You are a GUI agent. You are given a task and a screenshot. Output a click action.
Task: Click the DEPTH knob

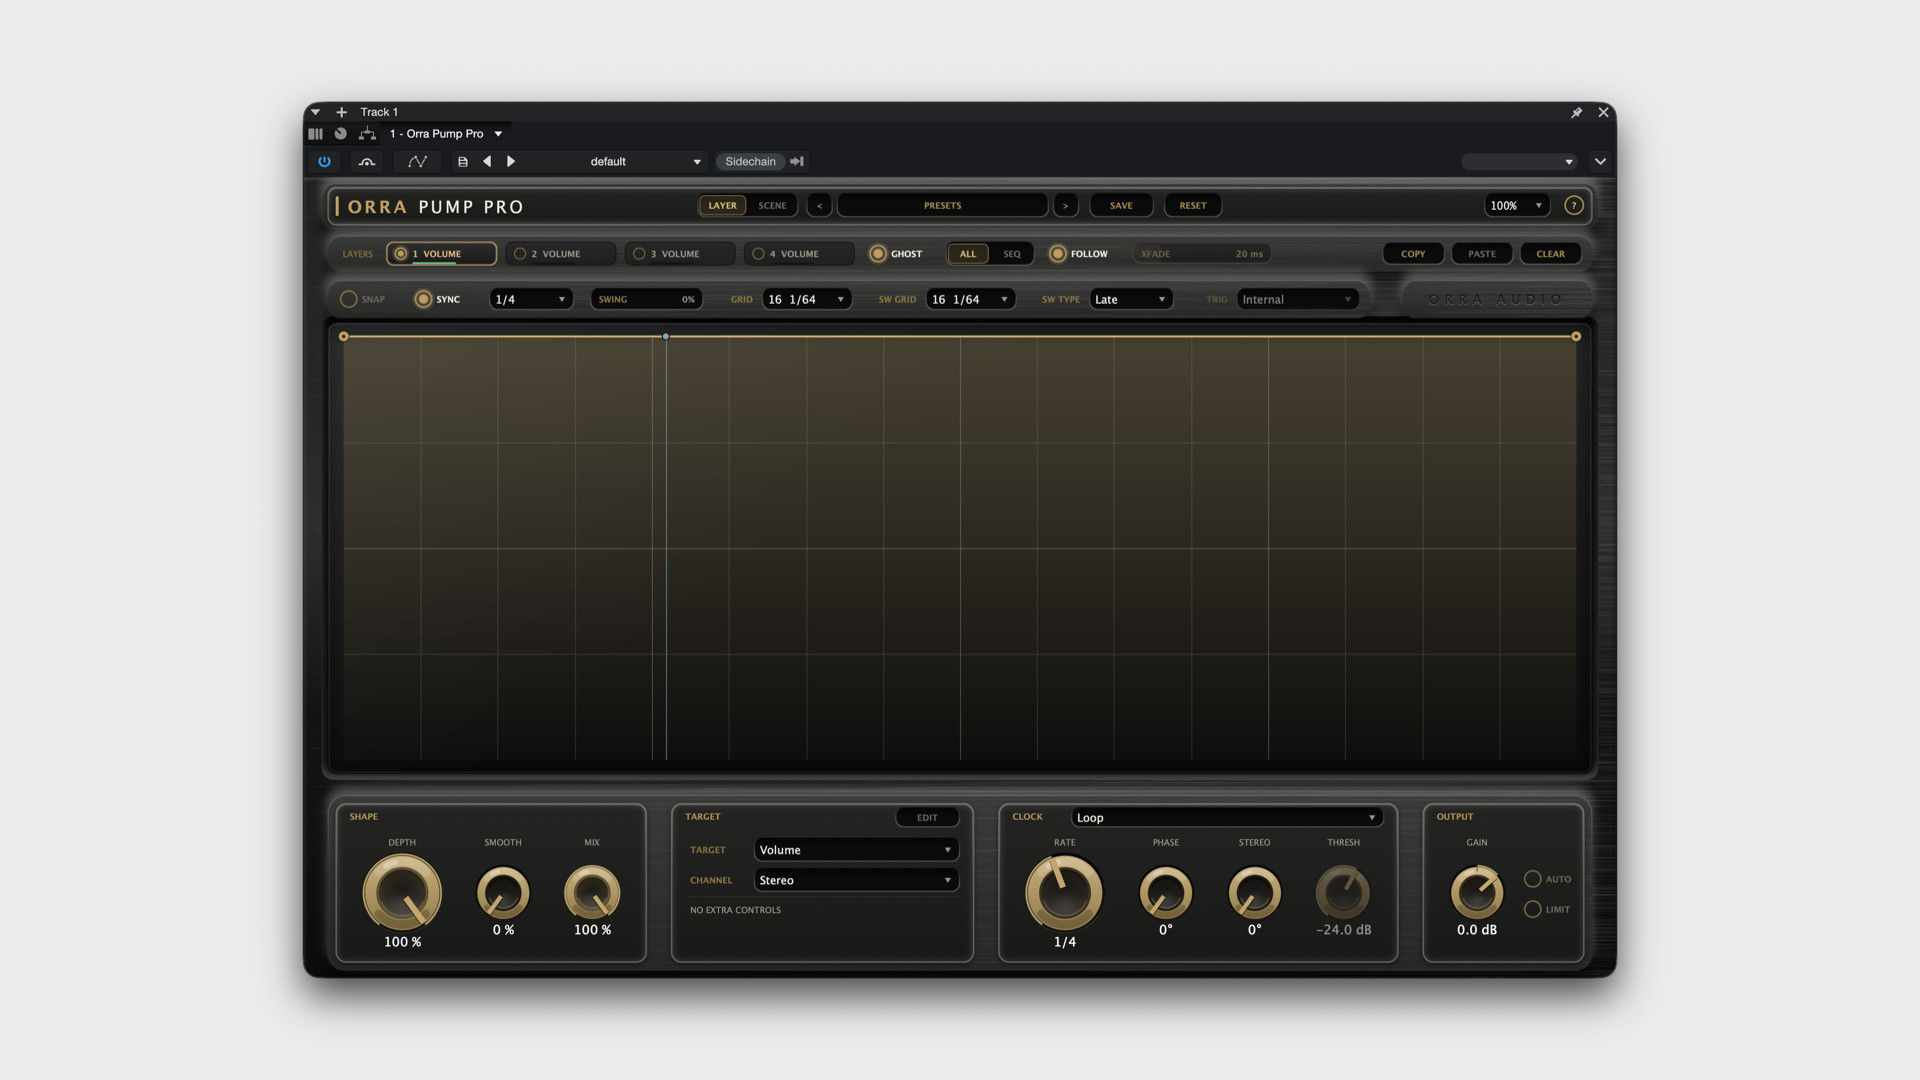pyautogui.click(x=402, y=893)
